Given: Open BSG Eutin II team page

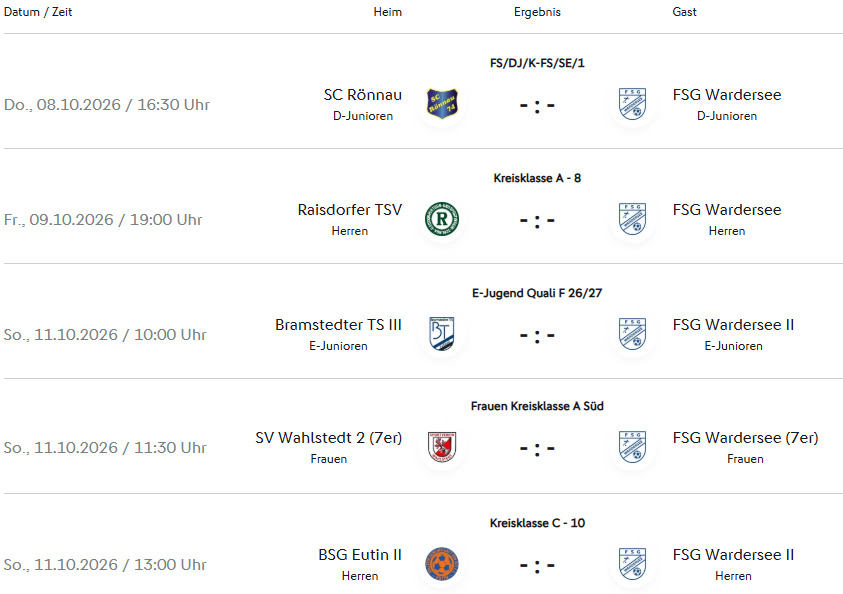Looking at the screenshot, I should [x=360, y=555].
